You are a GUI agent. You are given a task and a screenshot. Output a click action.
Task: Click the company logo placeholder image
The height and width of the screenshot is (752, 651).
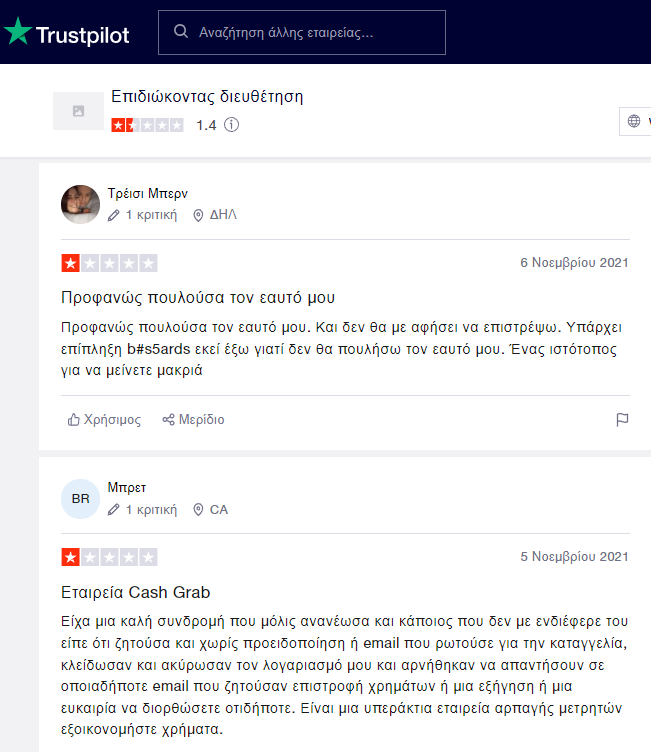[78, 111]
